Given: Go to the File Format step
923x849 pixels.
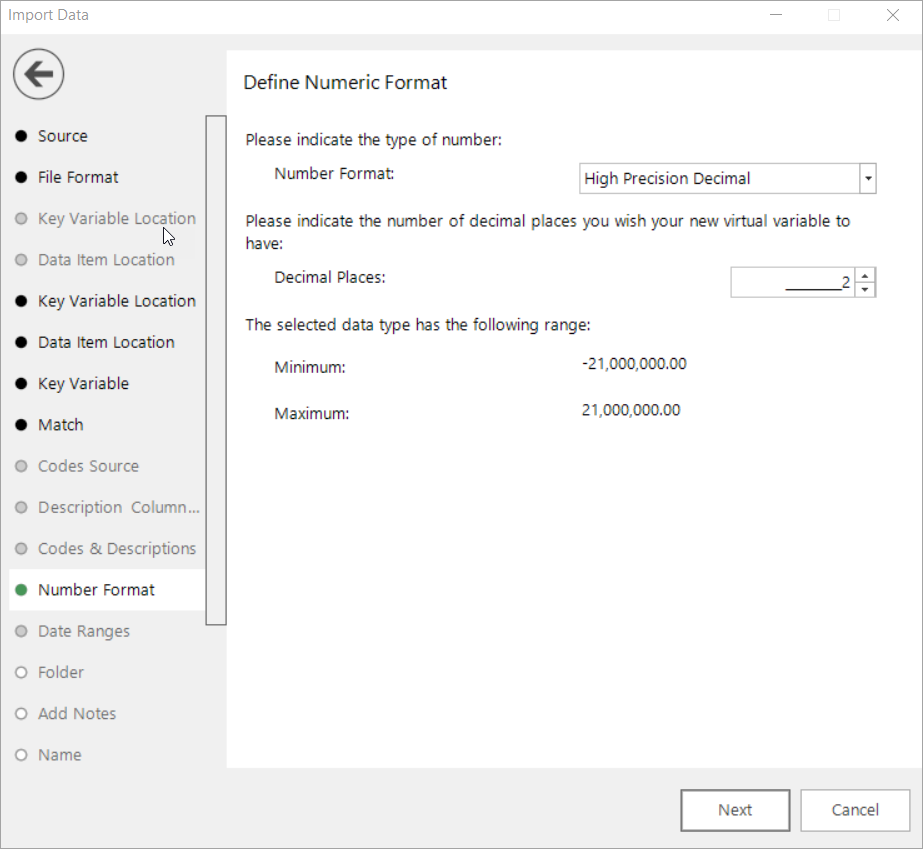Looking at the screenshot, I should (x=78, y=177).
